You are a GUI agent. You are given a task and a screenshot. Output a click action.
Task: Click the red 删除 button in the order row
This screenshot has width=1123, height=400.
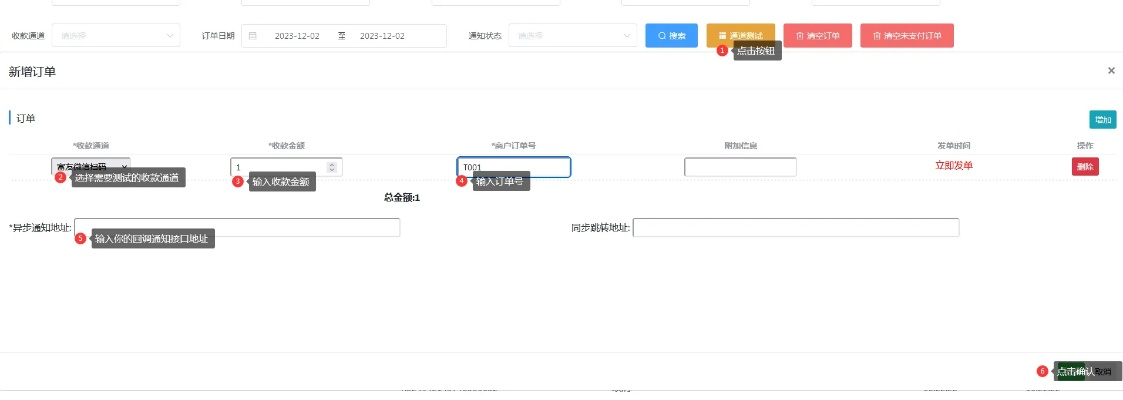(x=1085, y=167)
